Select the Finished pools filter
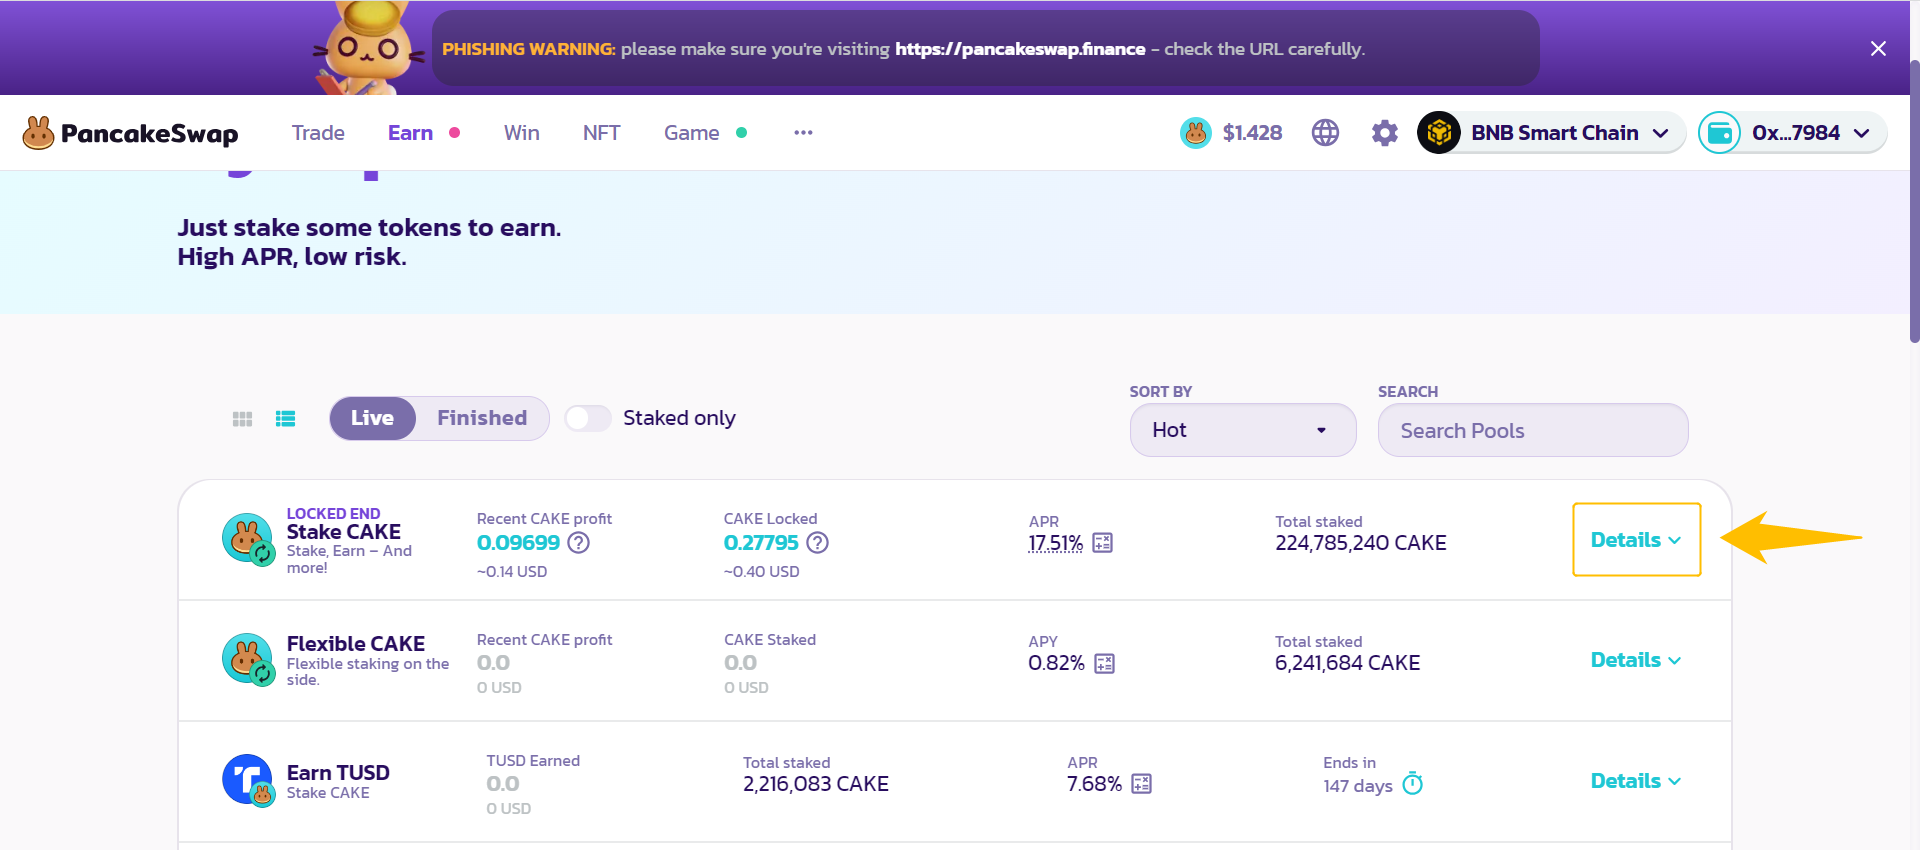1920x850 pixels. pos(482,418)
